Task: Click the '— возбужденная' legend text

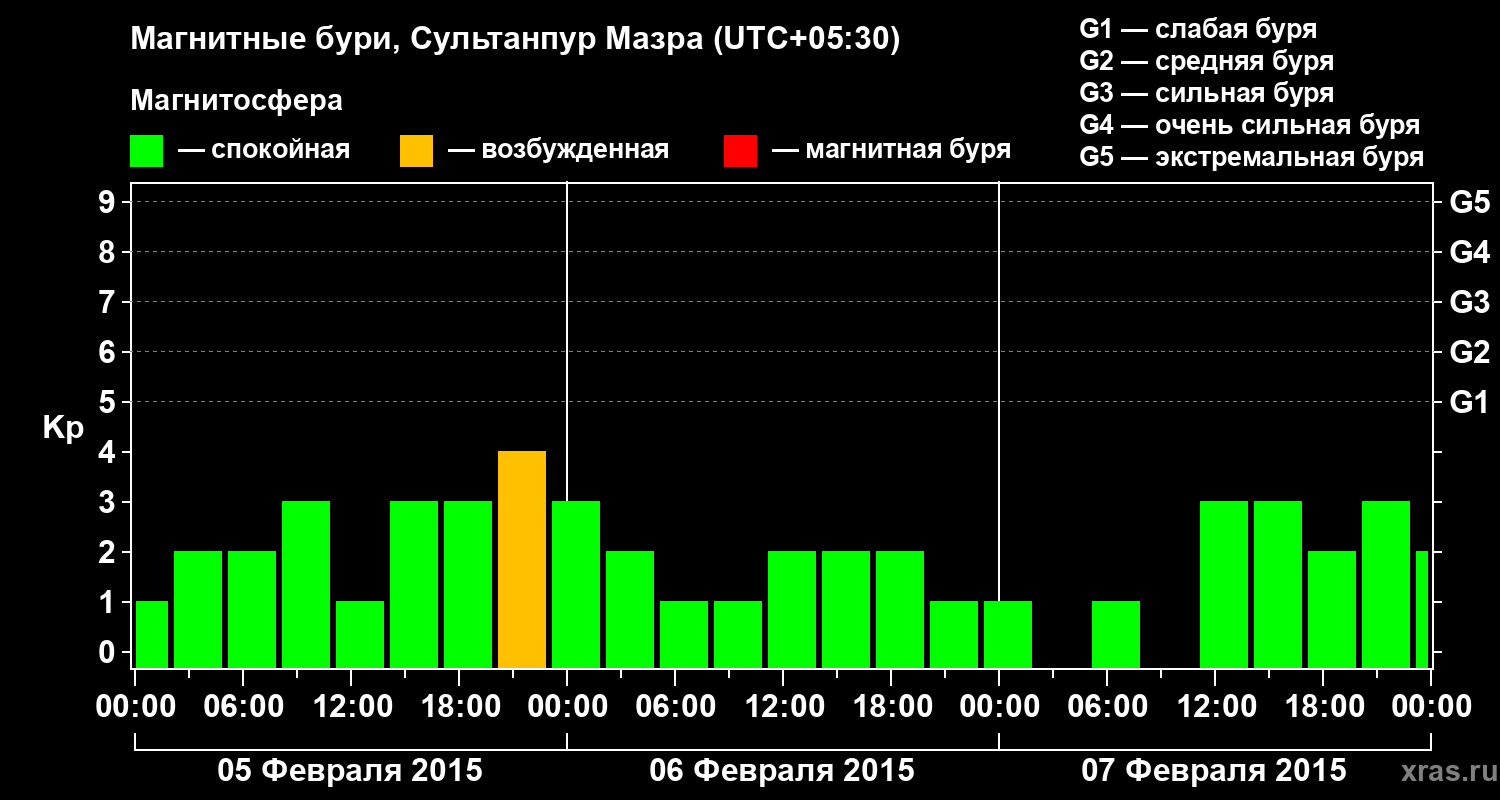Action: coord(558,151)
